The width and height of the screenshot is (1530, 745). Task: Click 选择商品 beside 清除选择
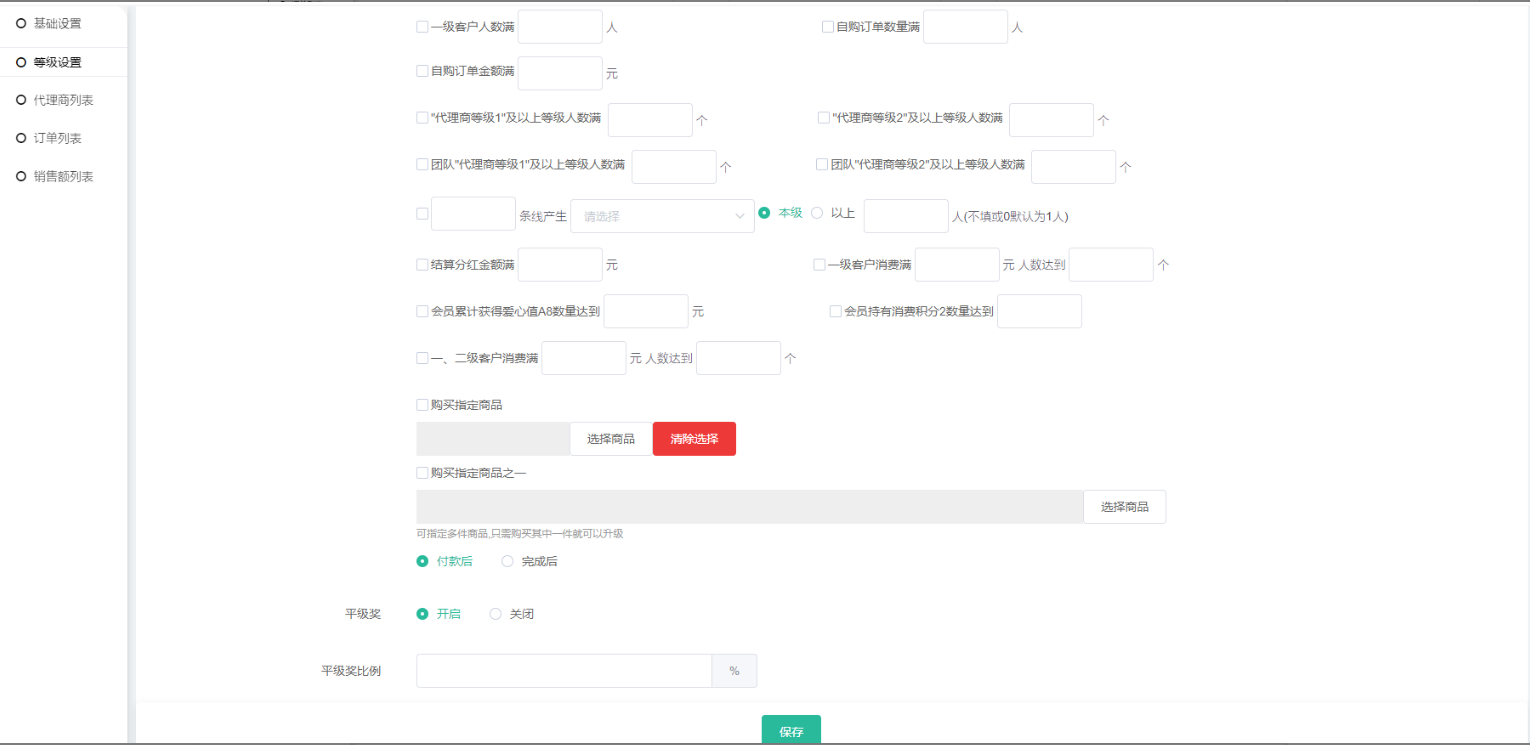tap(611, 439)
